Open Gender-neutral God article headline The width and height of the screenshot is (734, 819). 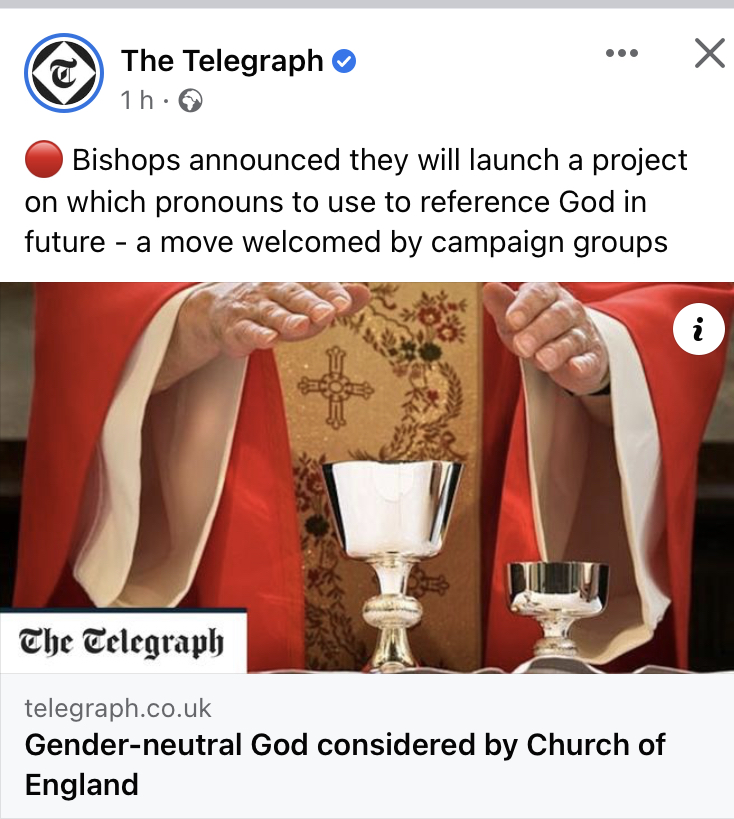click(x=345, y=764)
